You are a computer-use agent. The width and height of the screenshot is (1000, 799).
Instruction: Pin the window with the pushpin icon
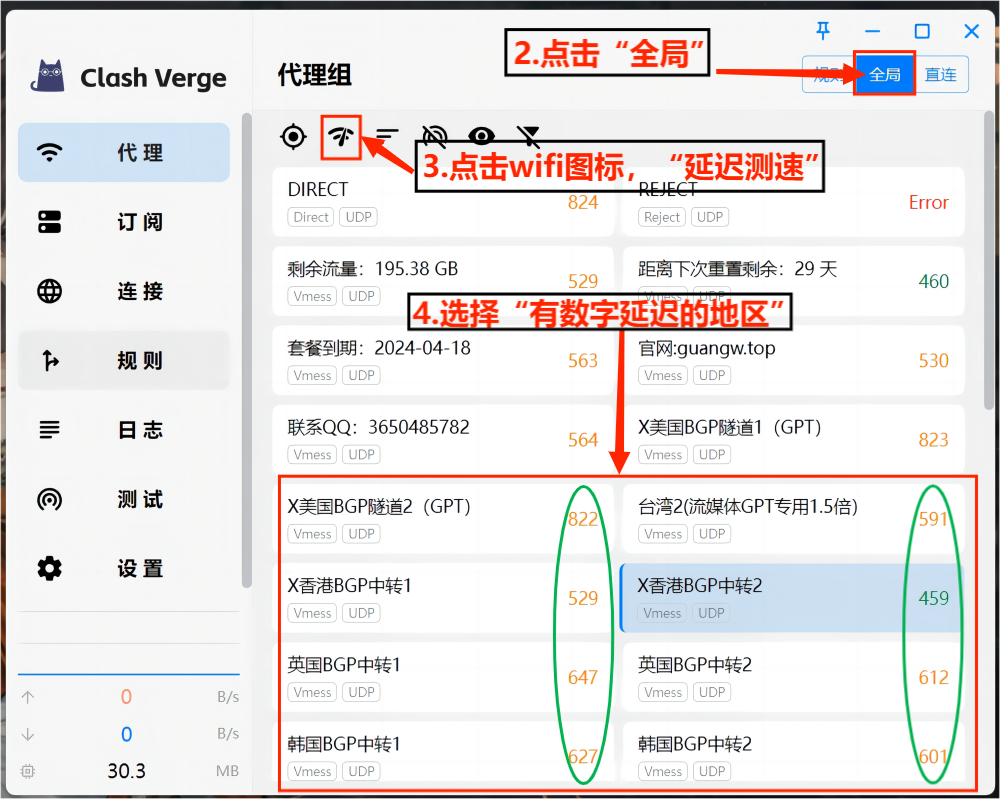pos(823,31)
